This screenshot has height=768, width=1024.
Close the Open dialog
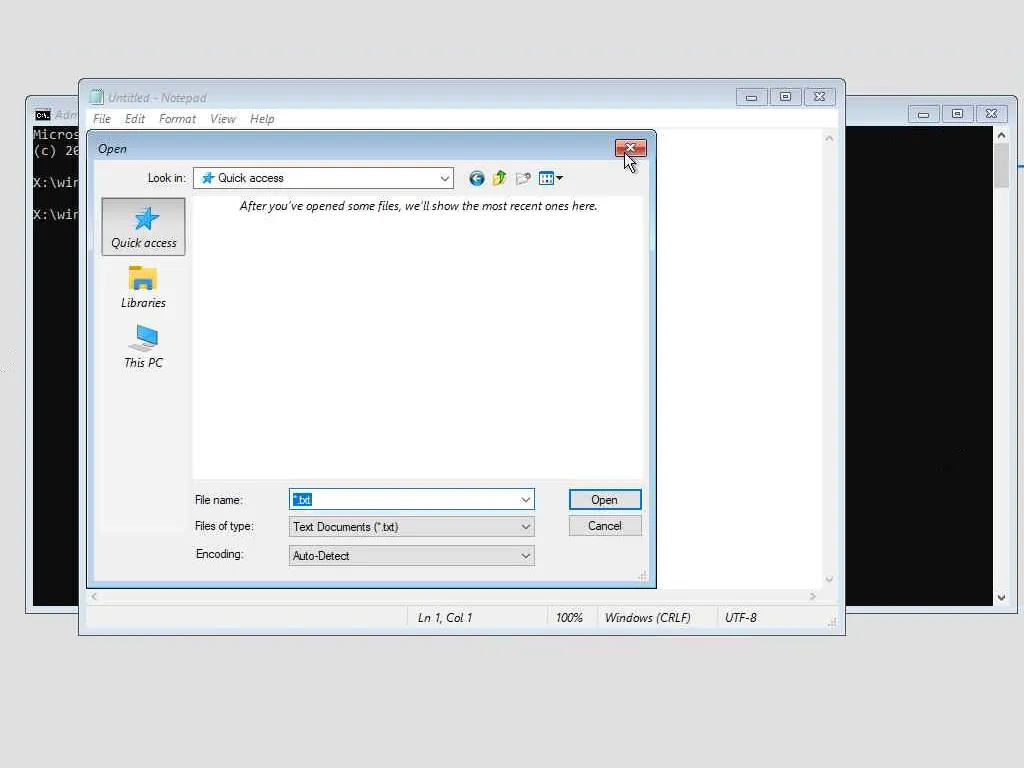click(630, 148)
